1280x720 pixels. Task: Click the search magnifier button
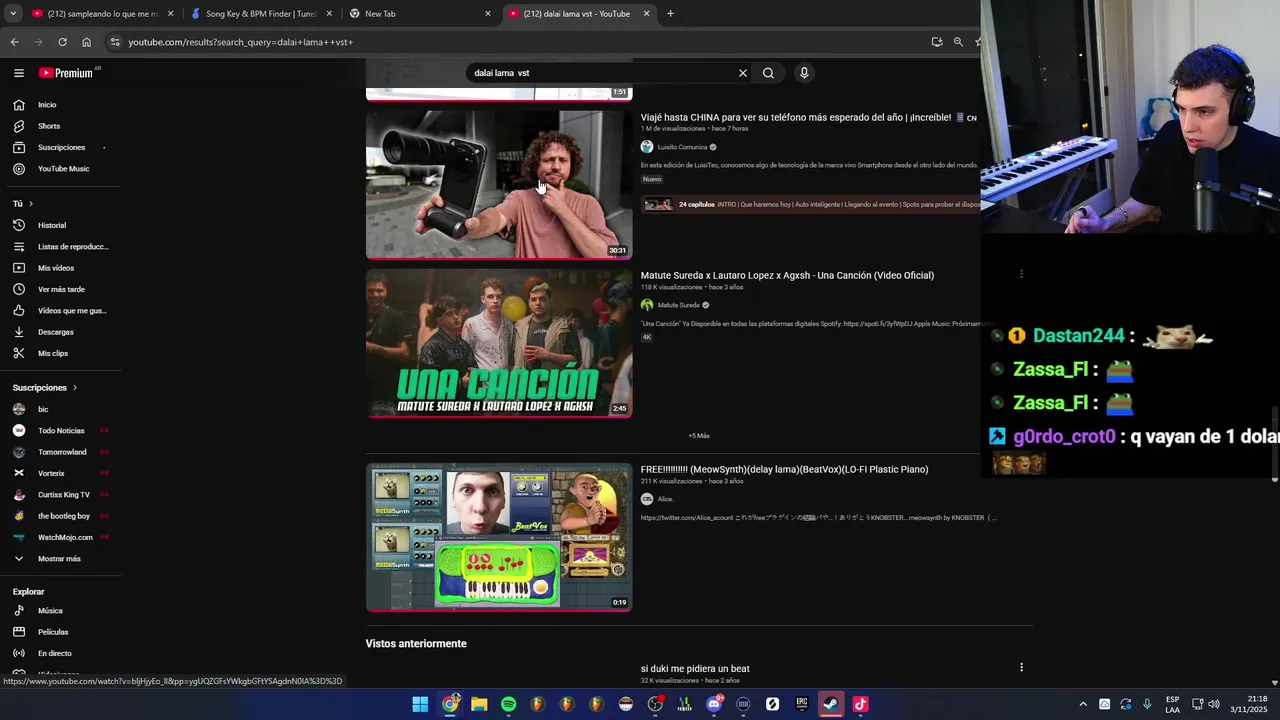point(768,73)
